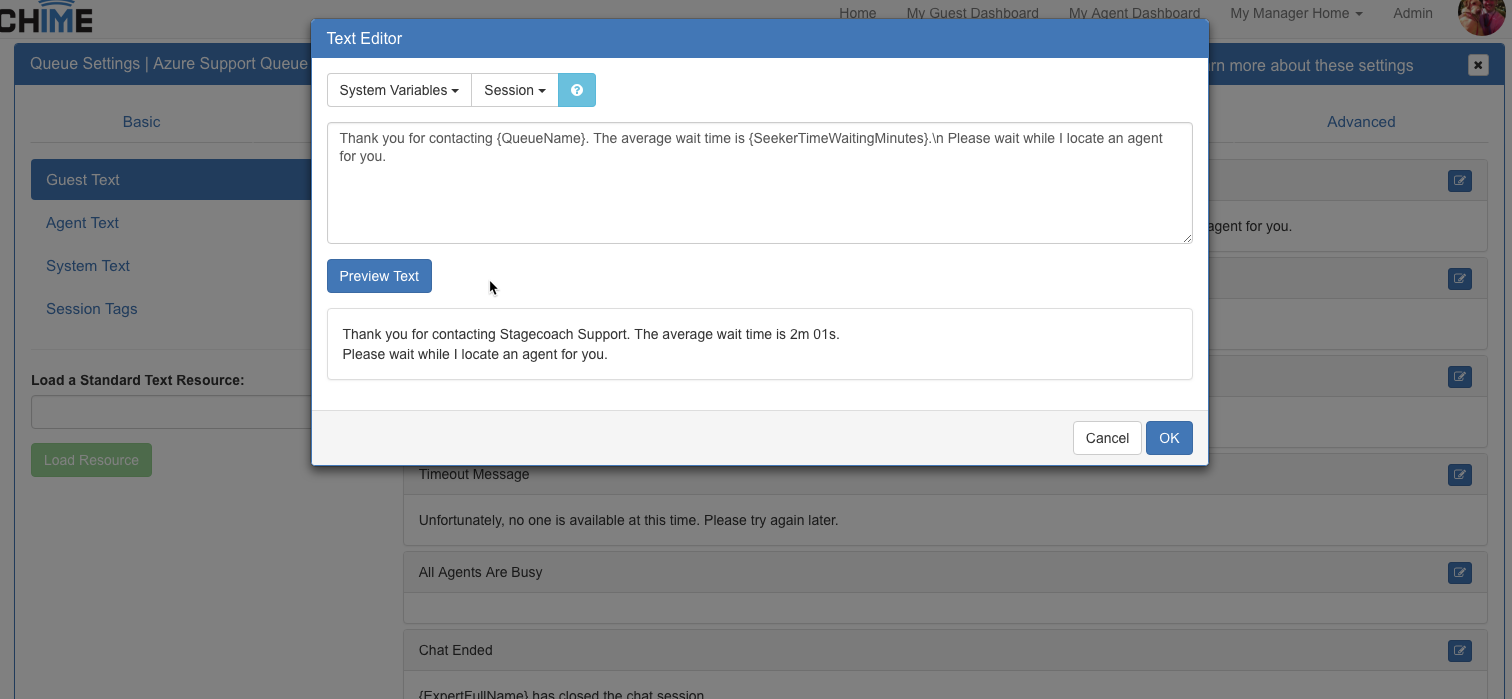Select System Text in the sidebar
Screen dimensions: 1512x699
click(88, 266)
